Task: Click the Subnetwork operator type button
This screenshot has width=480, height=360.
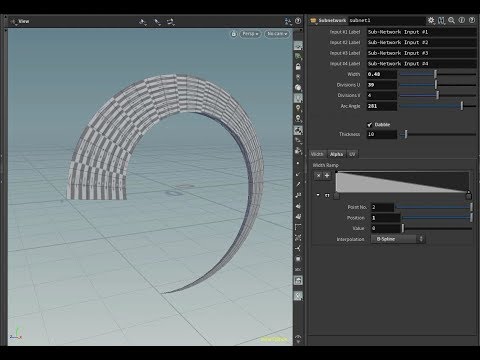Action: coord(328,20)
